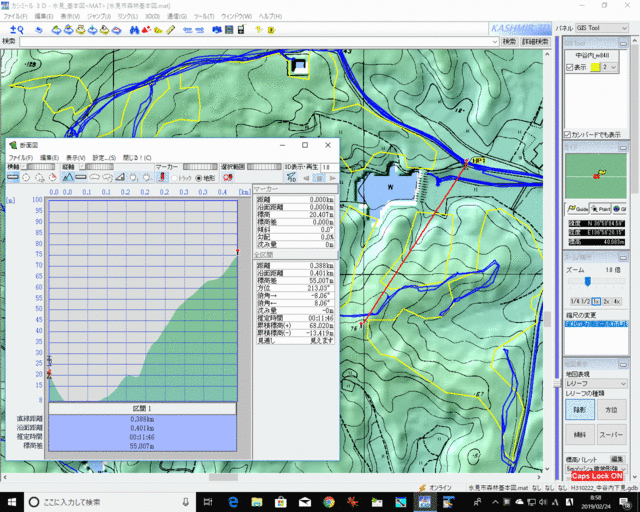Click the first blue map-dish icon after undo

(x=56, y=30)
